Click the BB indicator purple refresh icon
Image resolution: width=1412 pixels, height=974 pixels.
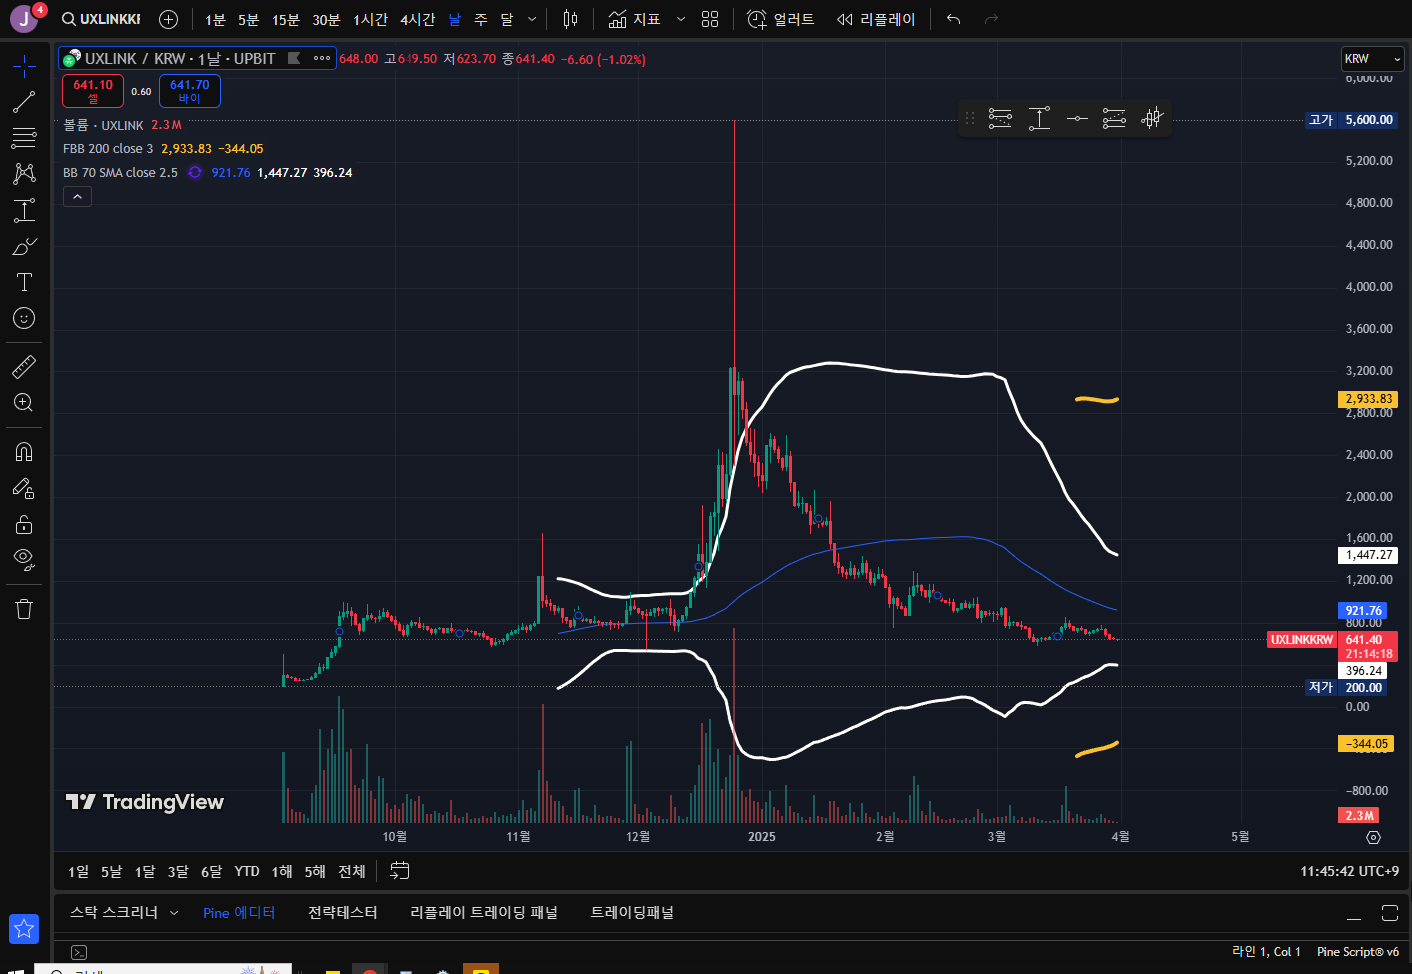tap(195, 172)
